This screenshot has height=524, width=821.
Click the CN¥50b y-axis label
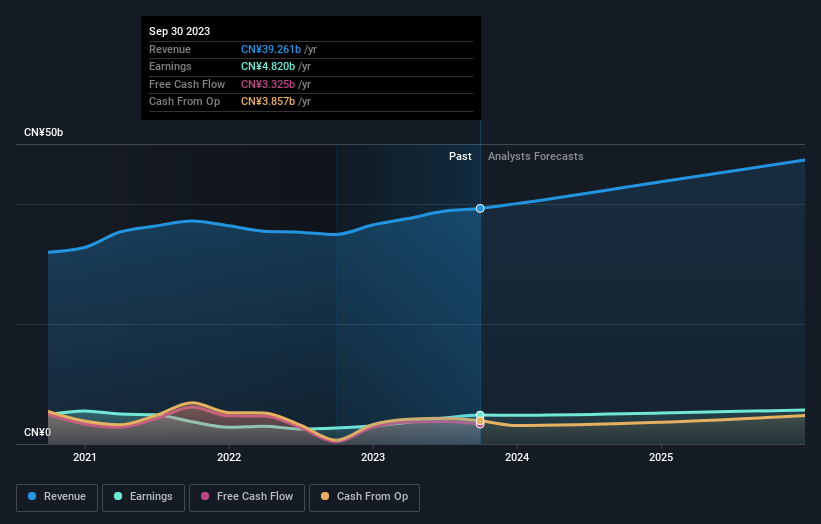pos(43,132)
